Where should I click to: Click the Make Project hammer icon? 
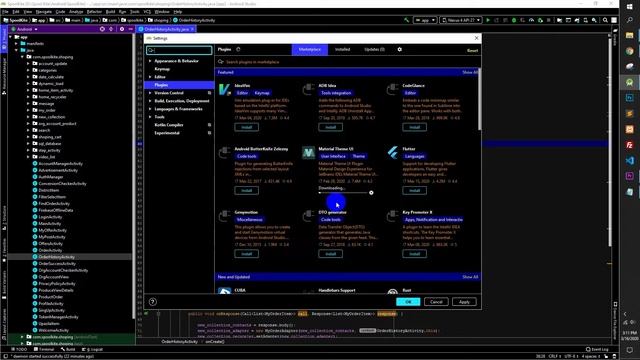[407, 20]
